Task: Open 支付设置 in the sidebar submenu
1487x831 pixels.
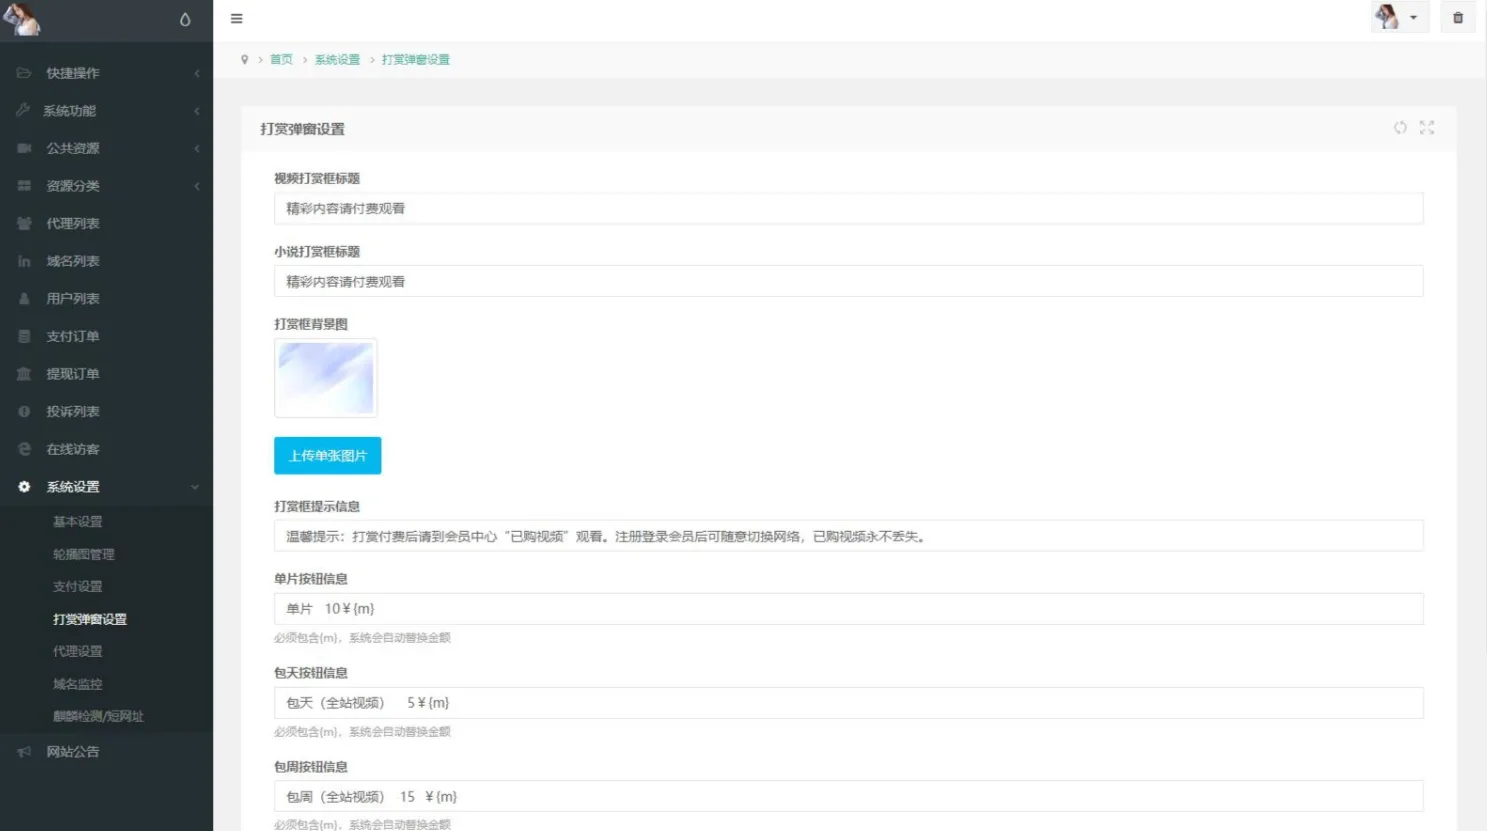Action: (x=78, y=587)
